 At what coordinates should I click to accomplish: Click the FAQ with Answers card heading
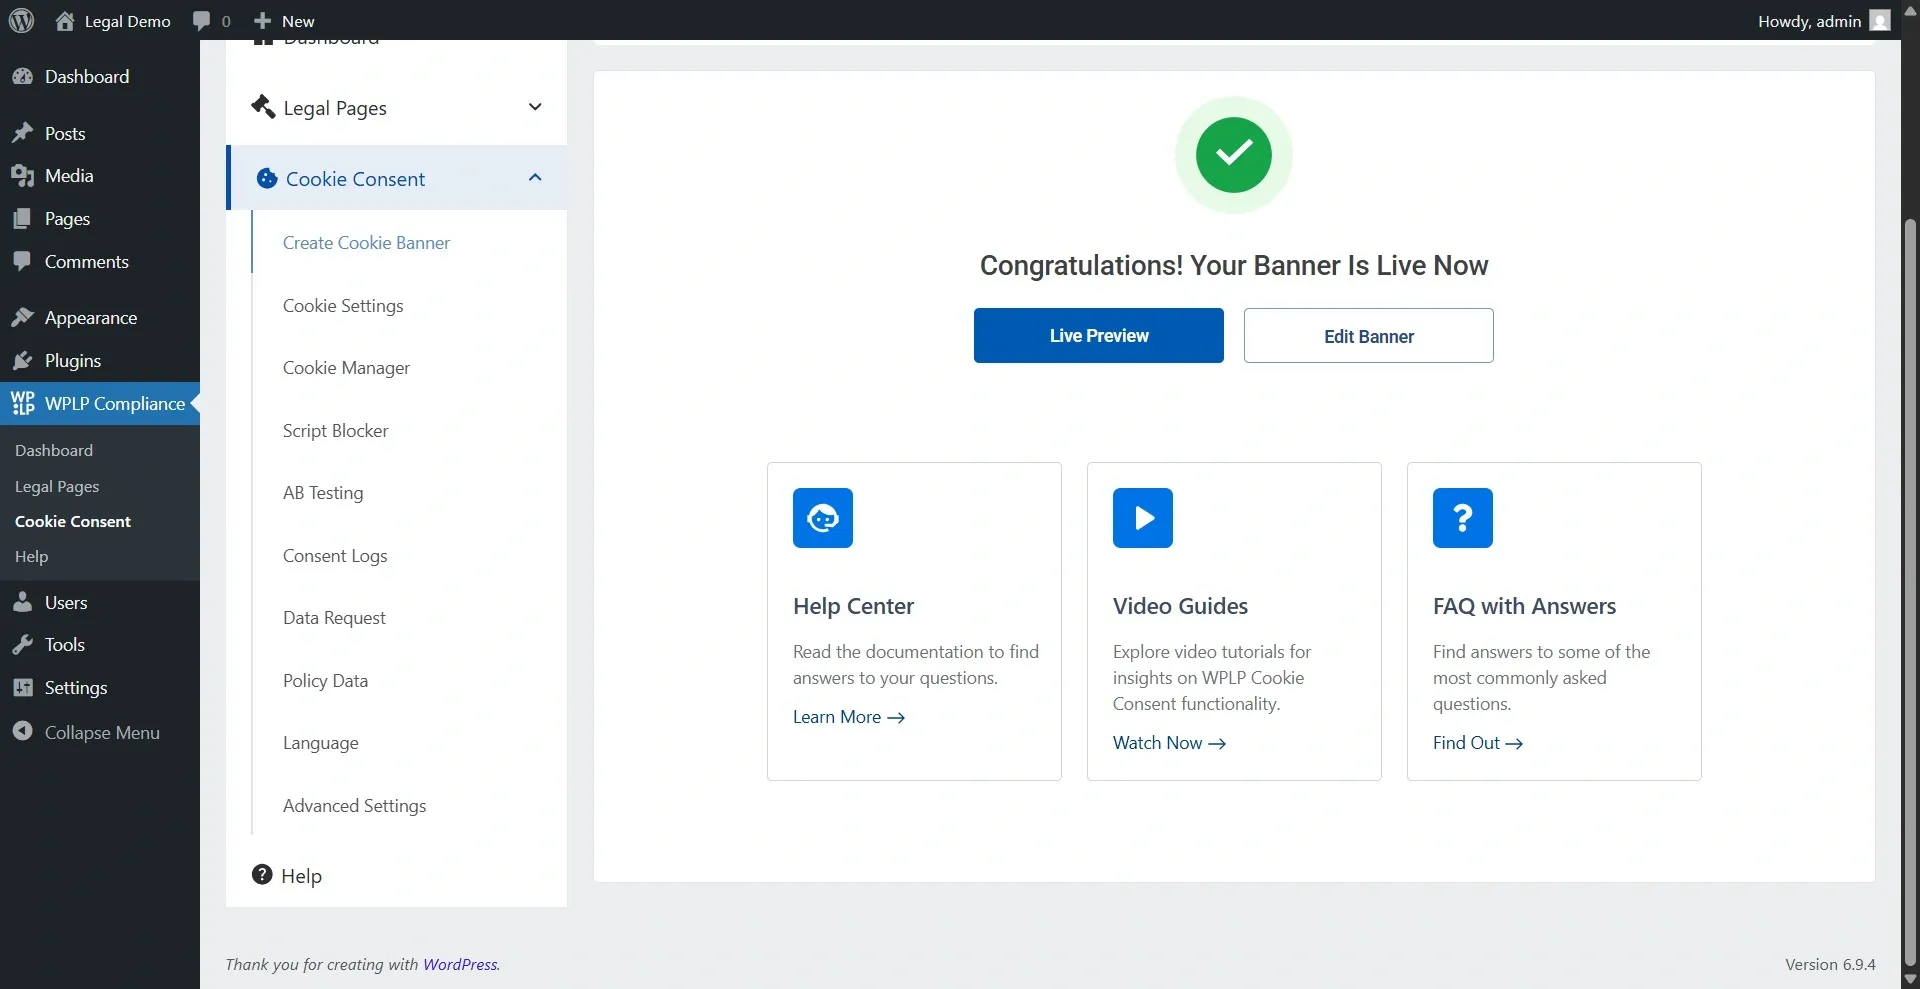[1524, 606]
